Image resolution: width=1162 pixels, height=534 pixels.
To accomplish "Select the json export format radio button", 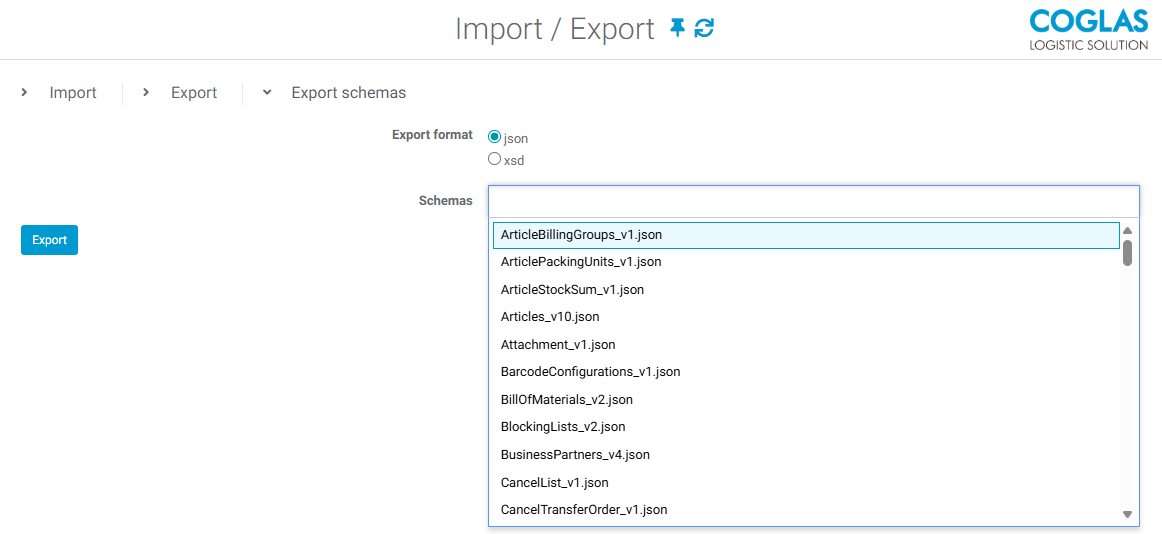I will click(x=494, y=137).
